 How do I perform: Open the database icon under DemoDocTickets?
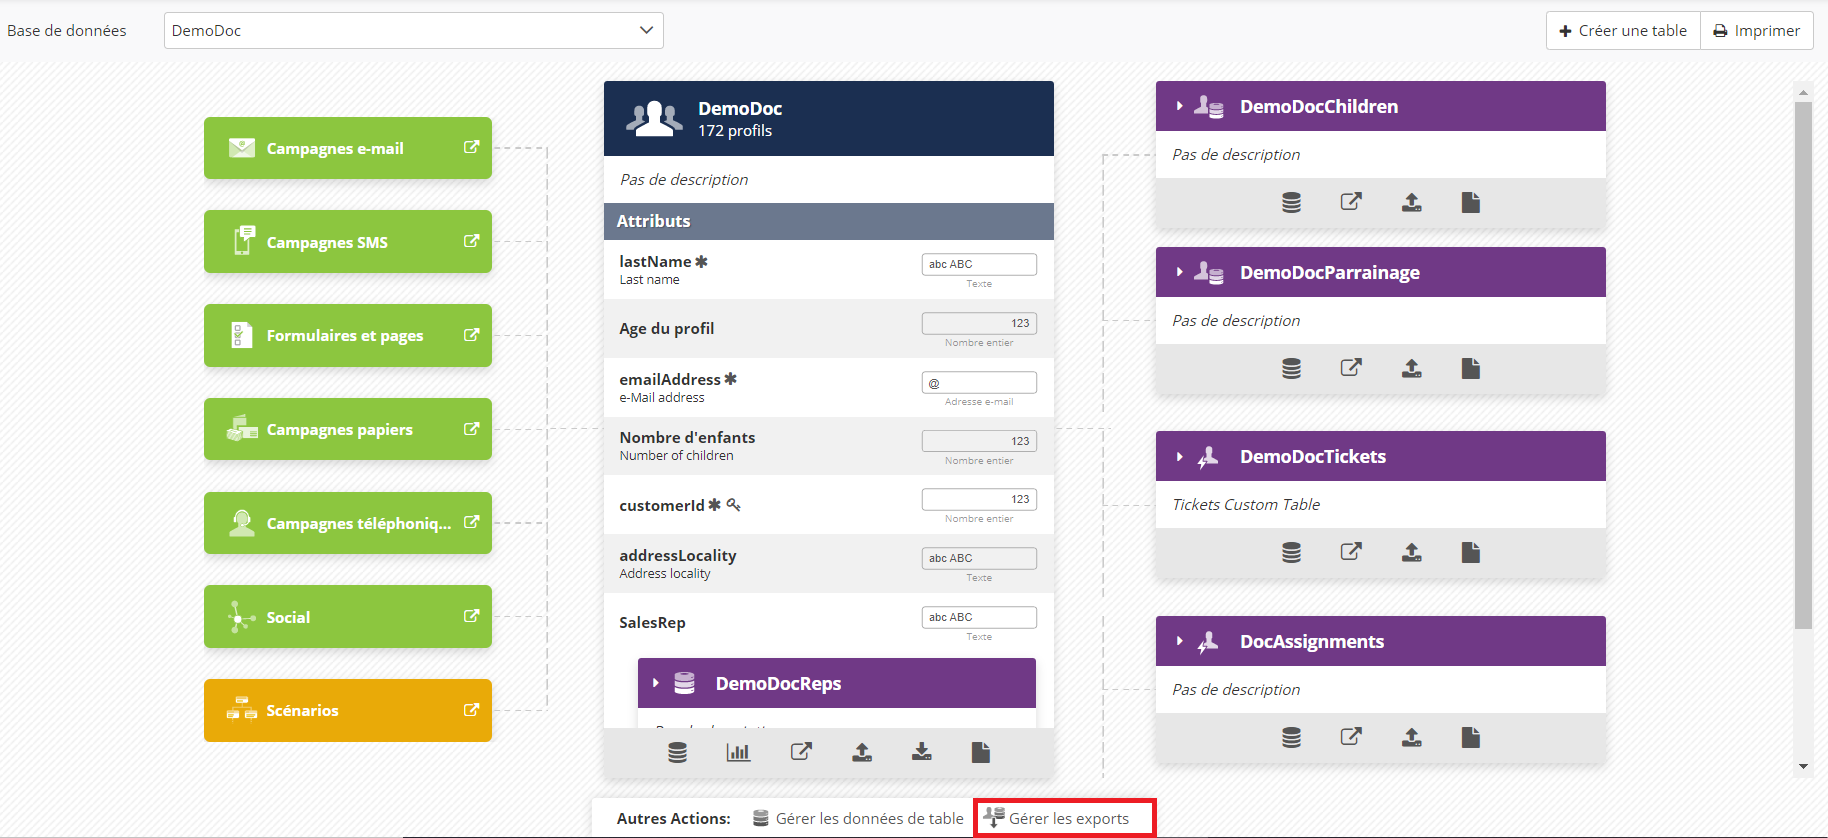pyautogui.click(x=1291, y=553)
